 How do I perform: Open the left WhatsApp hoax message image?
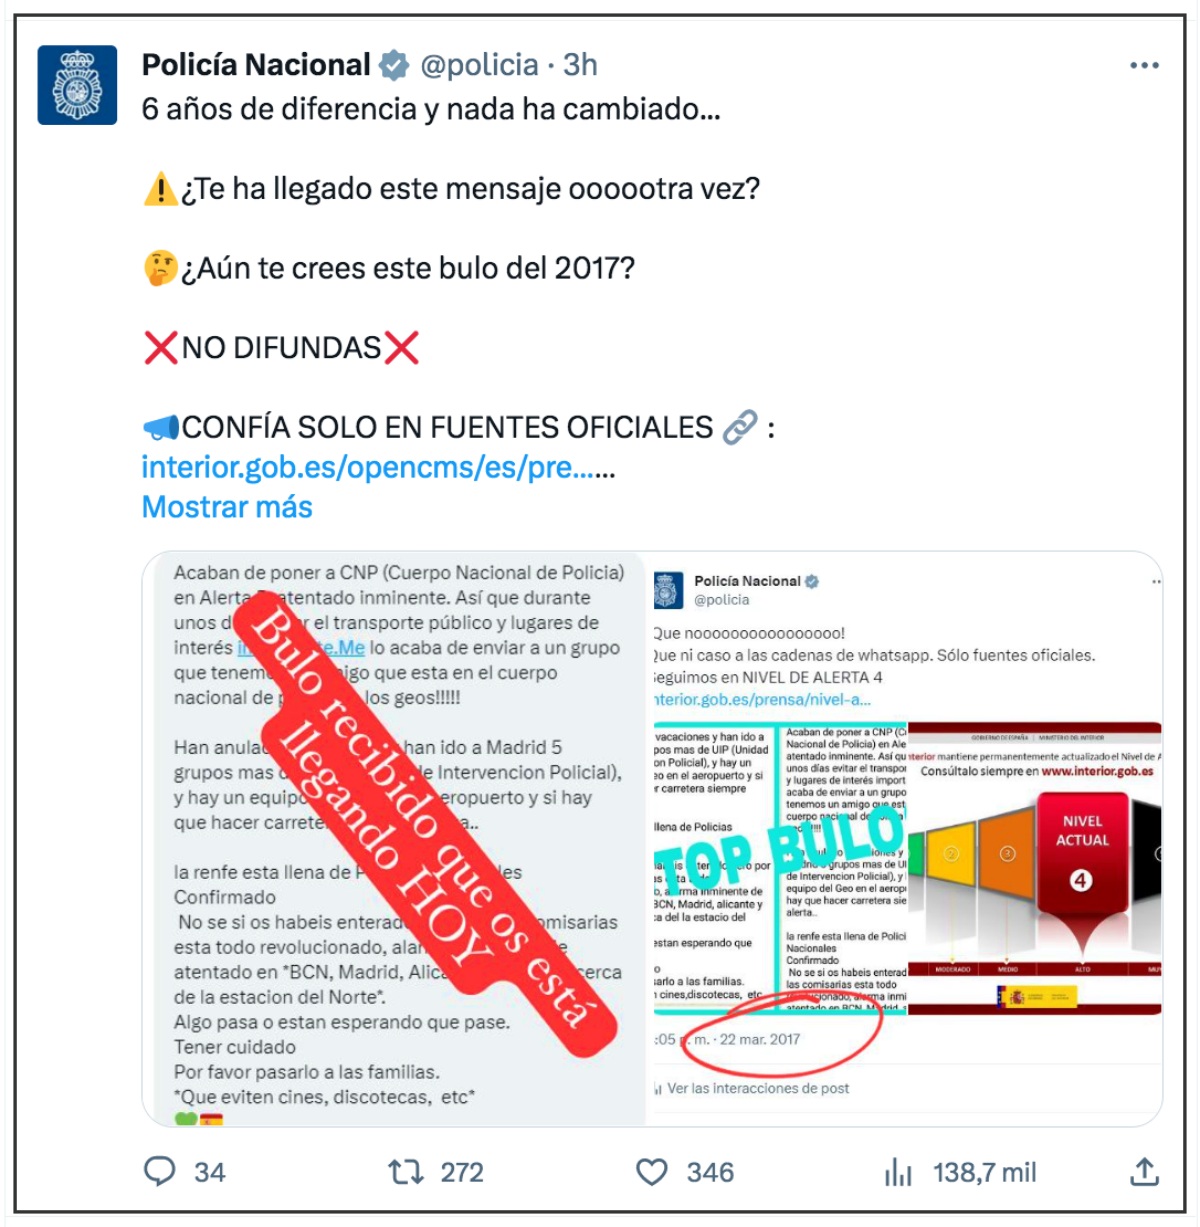395,838
